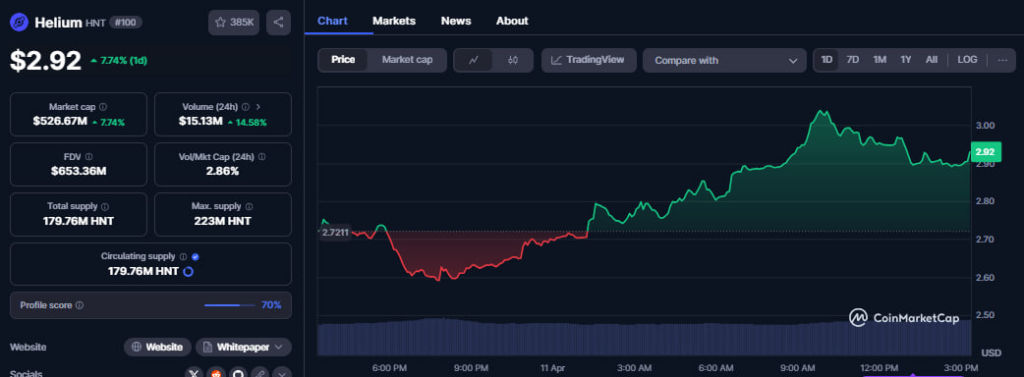The image size is (1024, 377).
Task: Open the Compare with dropdown
Action: click(x=725, y=60)
